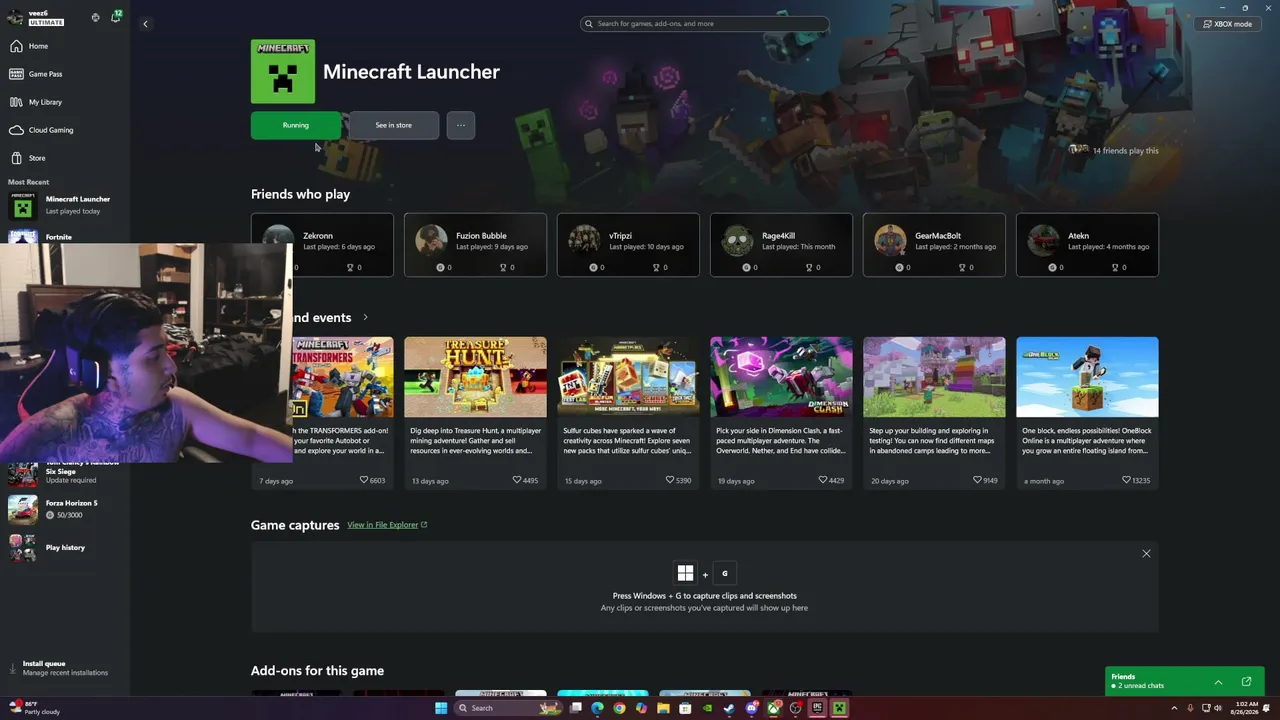The height and width of the screenshot is (720, 1280).
Task: Go back using the left arrow
Action: tap(145, 24)
